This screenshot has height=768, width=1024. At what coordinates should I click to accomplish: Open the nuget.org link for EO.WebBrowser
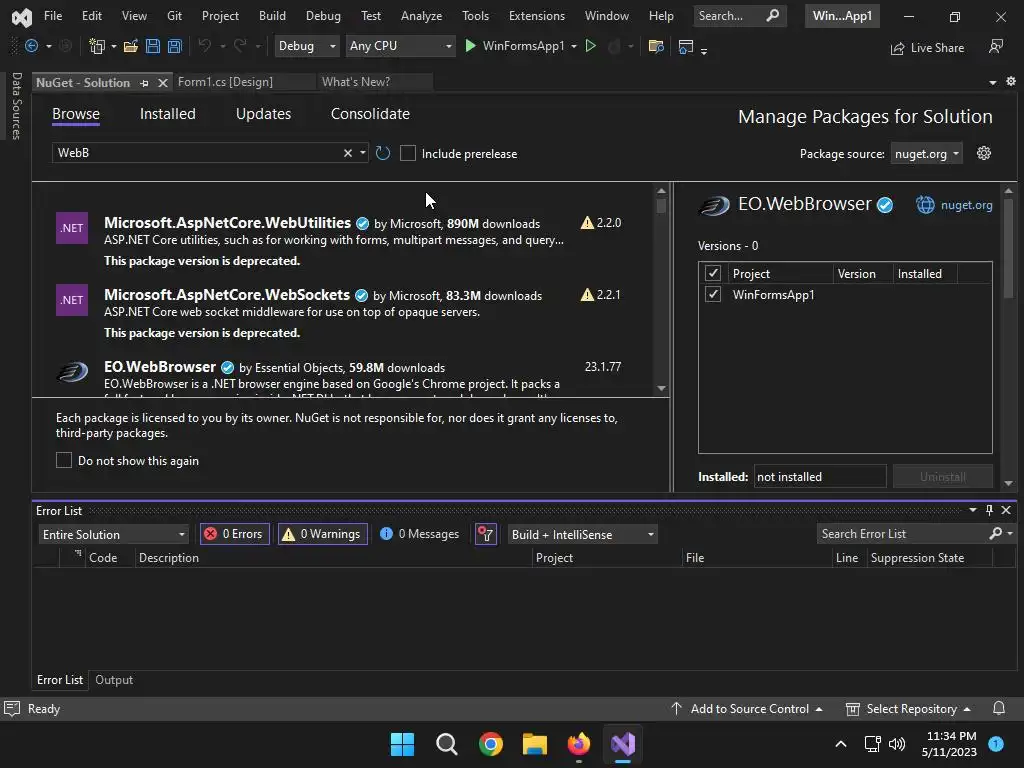pyautogui.click(x=966, y=205)
